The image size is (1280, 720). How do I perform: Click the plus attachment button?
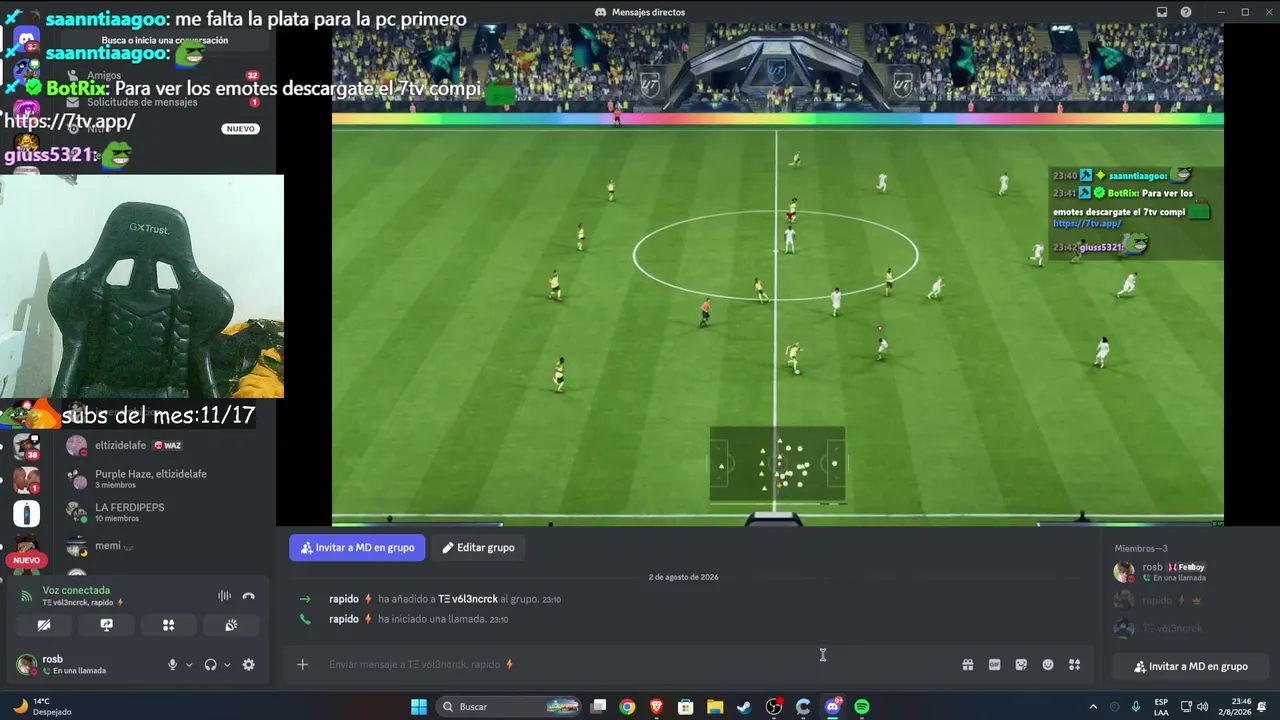[302, 664]
